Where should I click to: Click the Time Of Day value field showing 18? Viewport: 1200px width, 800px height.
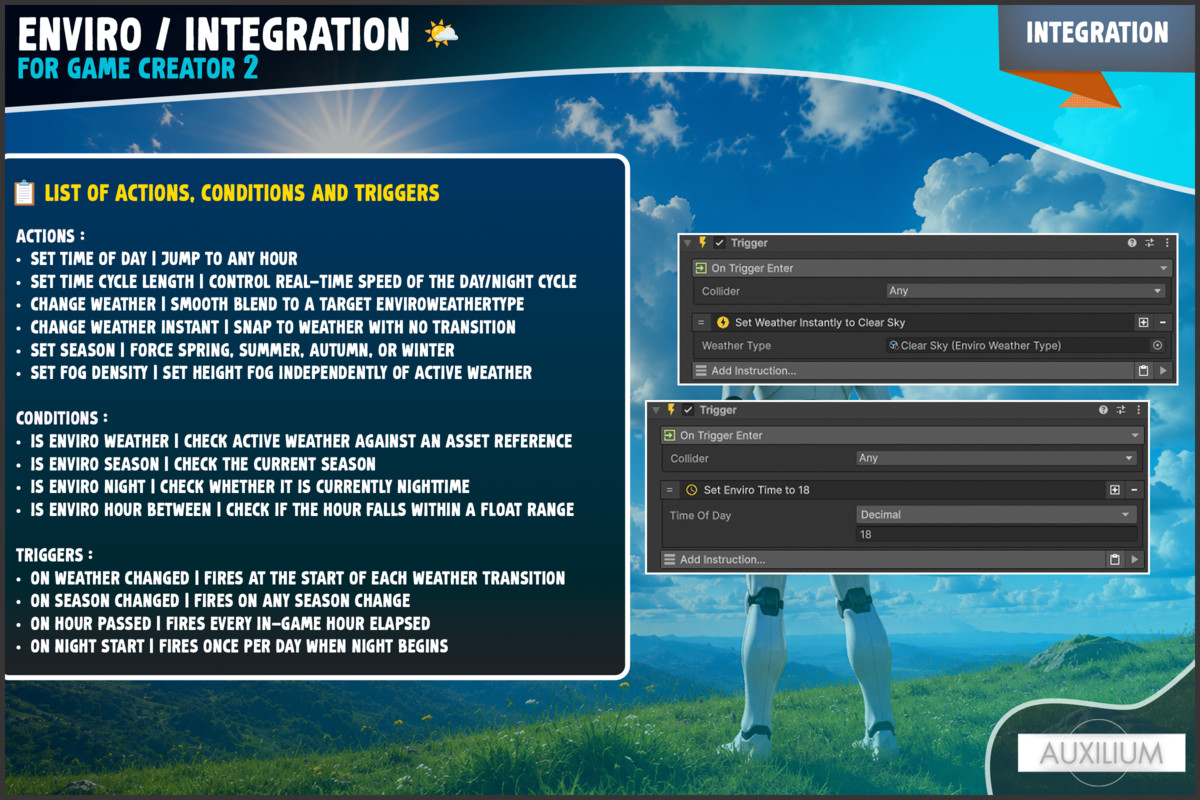[996, 535]
